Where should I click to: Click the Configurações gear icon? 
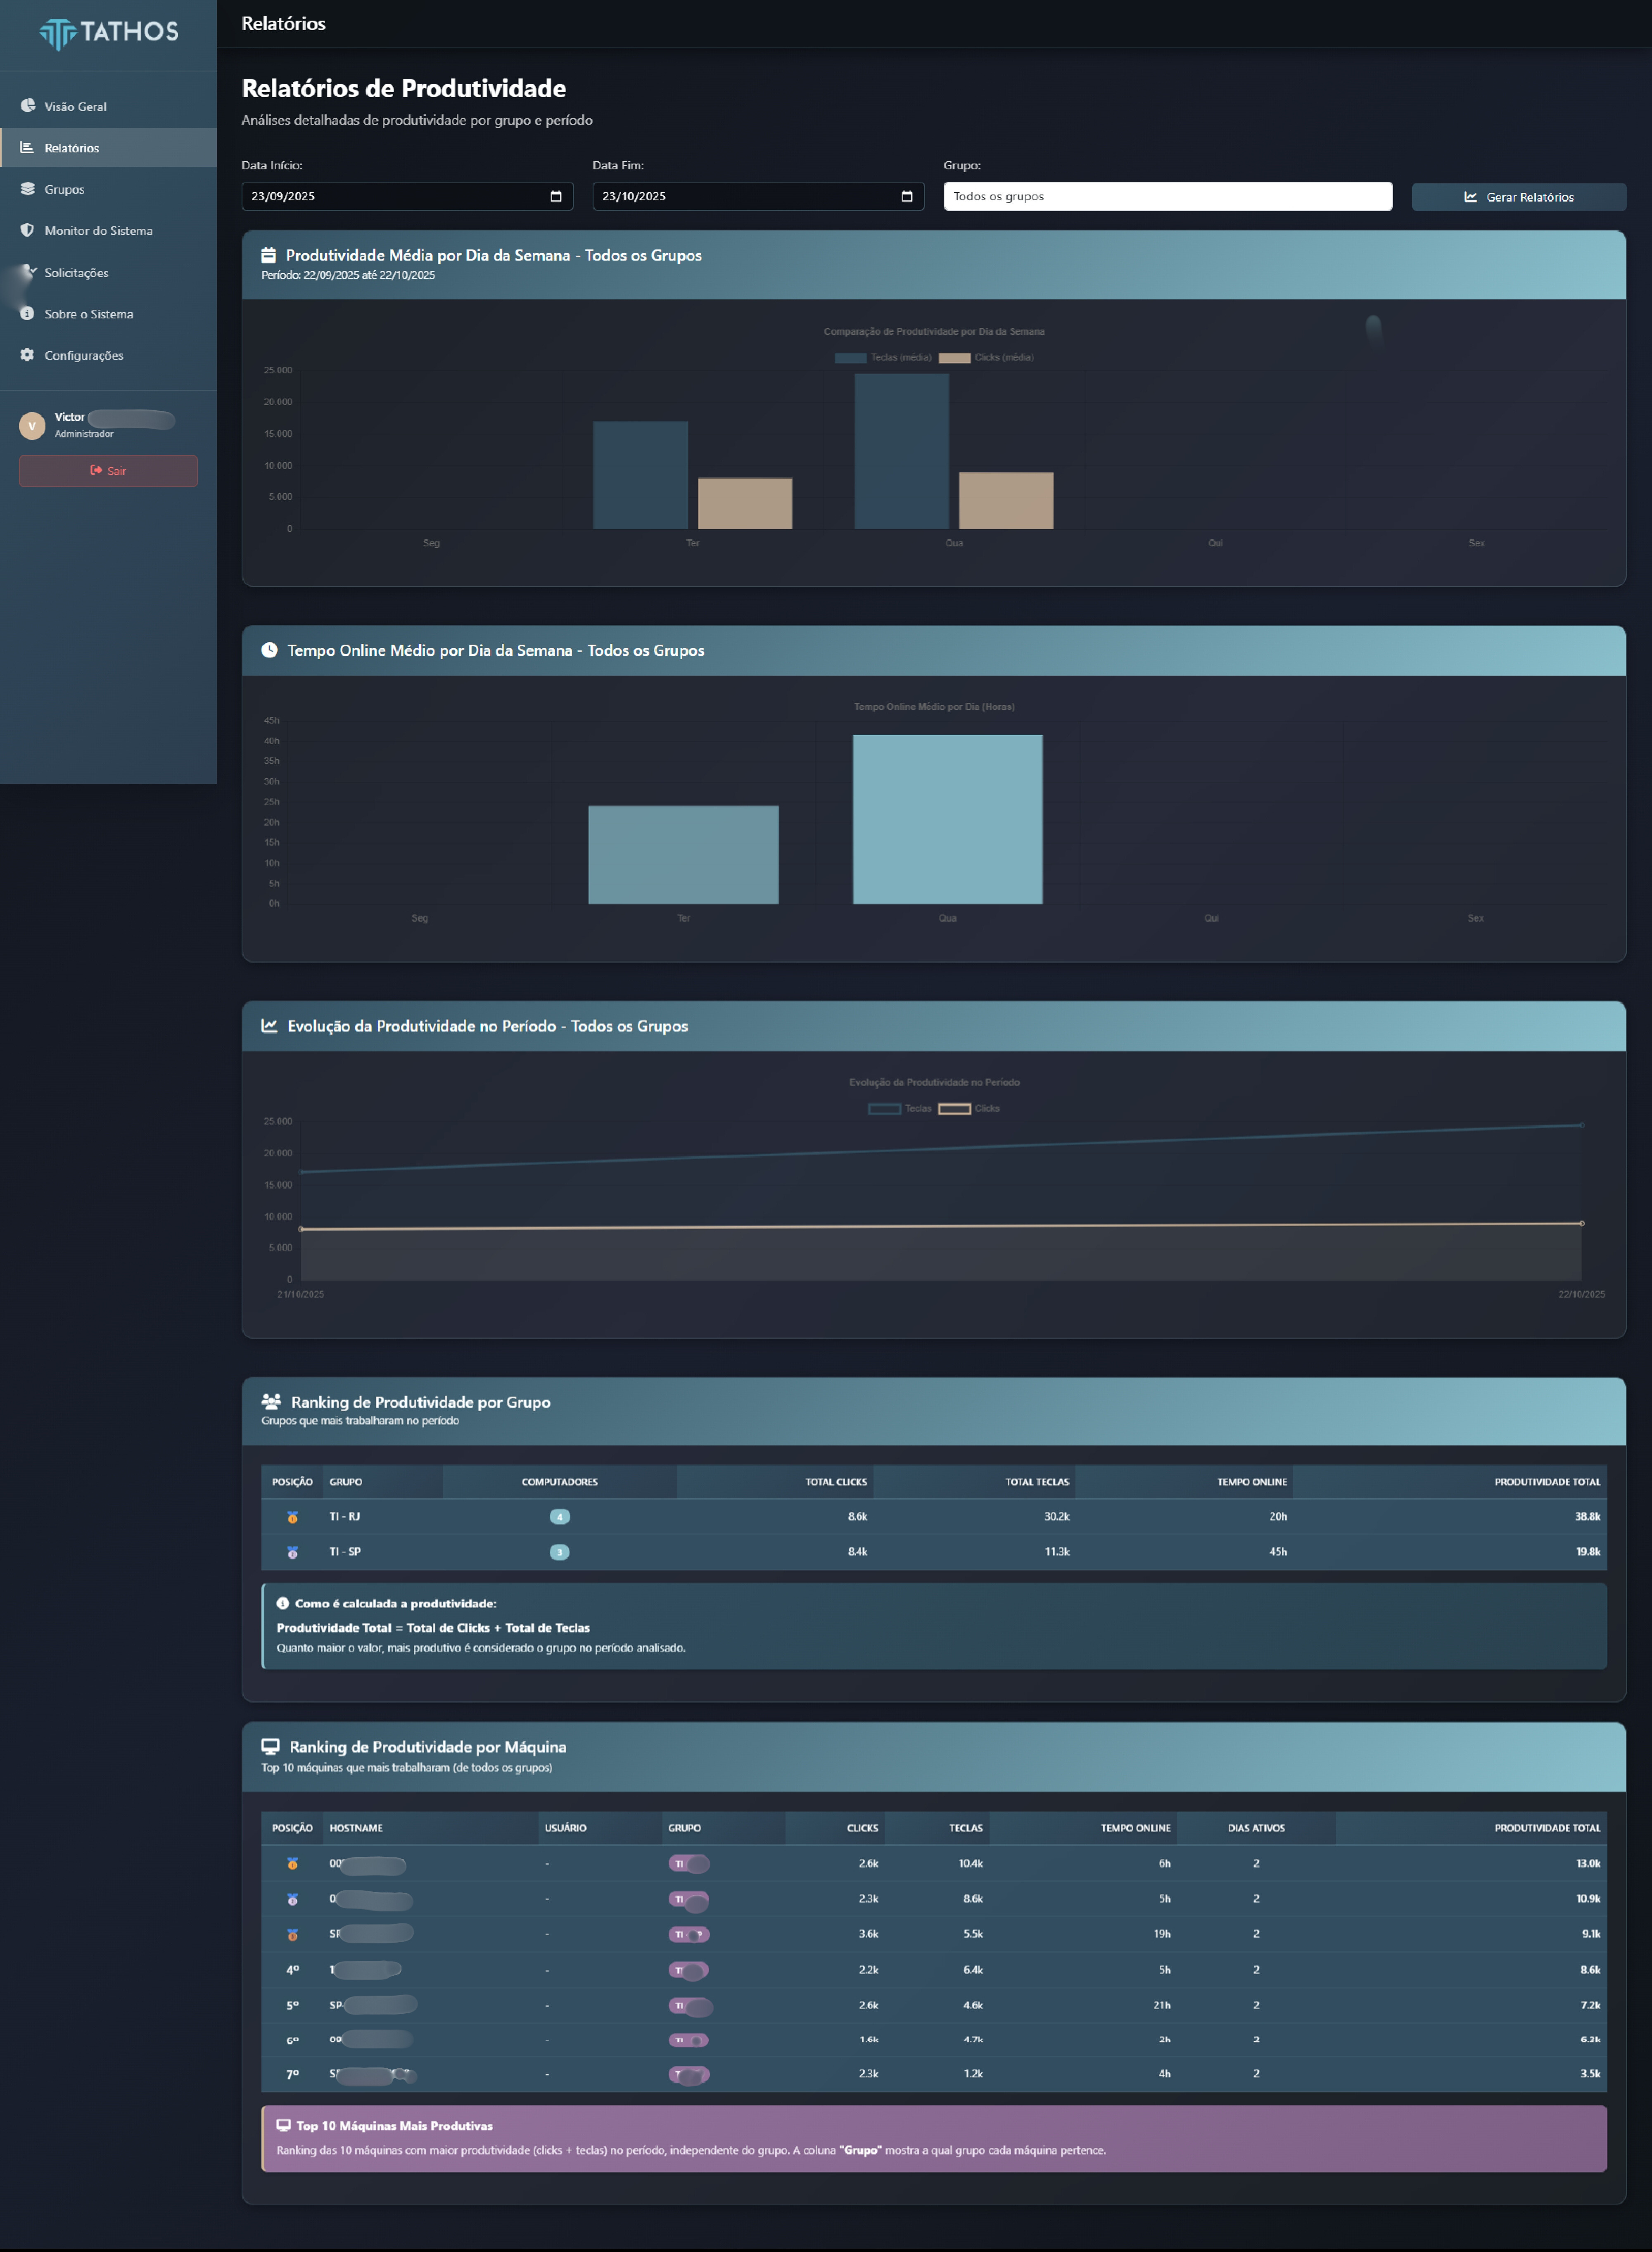click(x=27, y=355)
